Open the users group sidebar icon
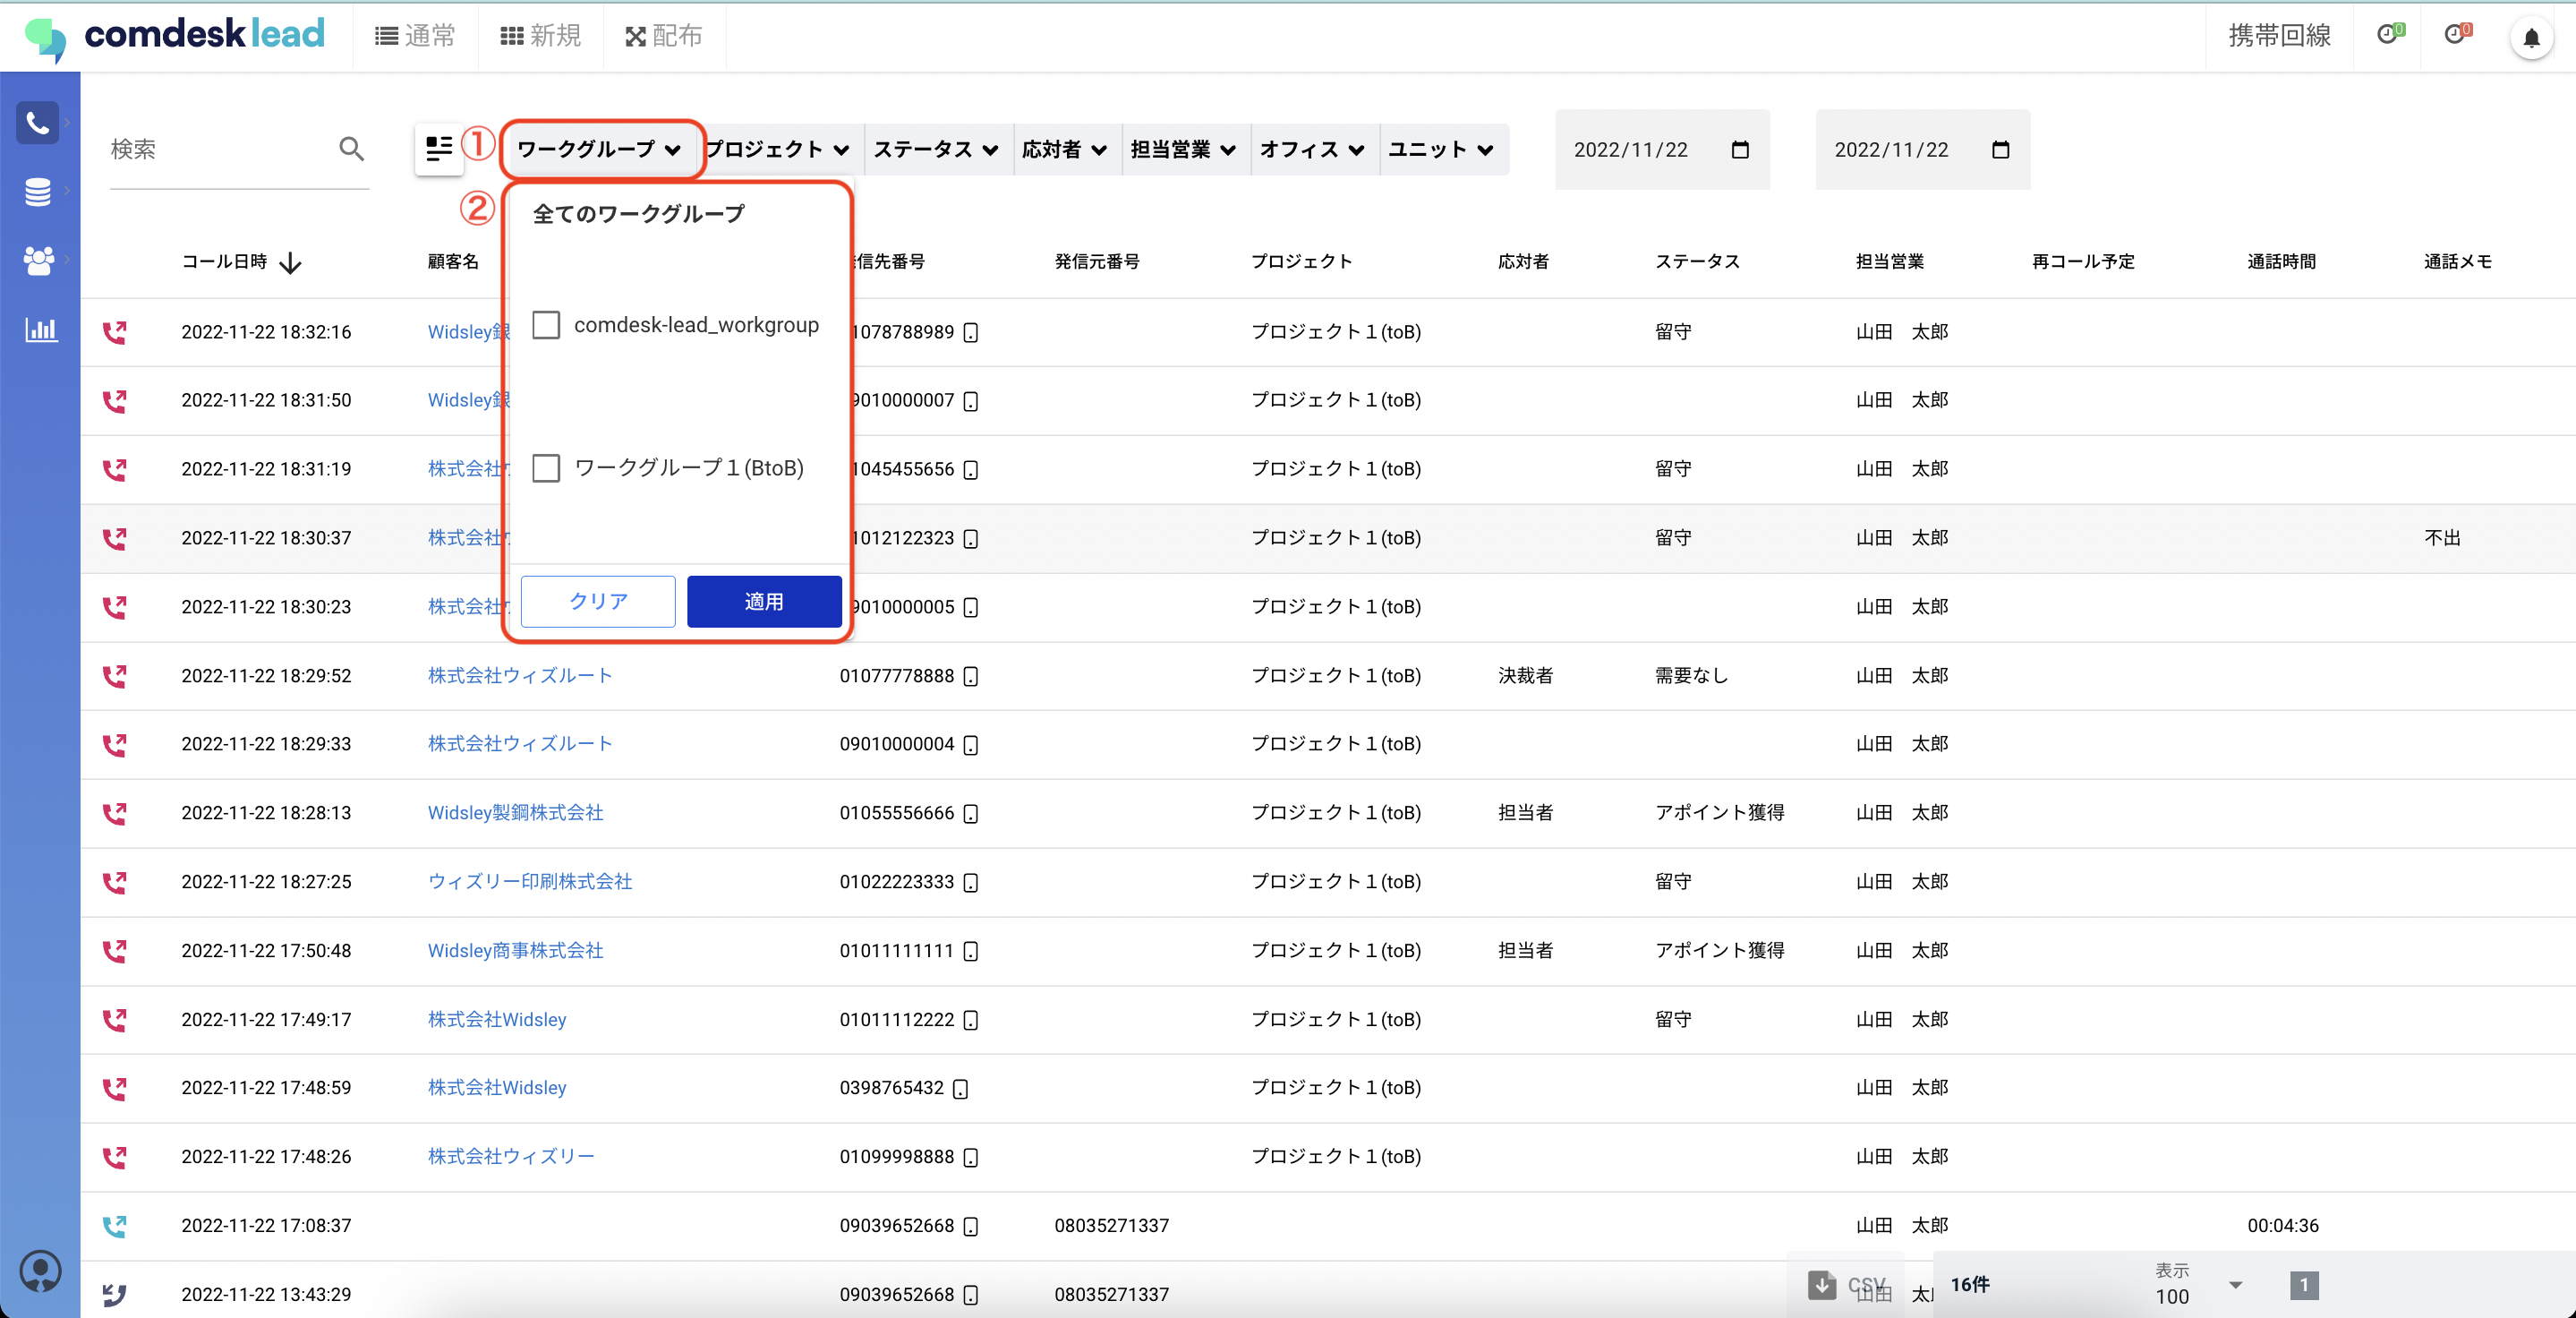 coord(38,260)
